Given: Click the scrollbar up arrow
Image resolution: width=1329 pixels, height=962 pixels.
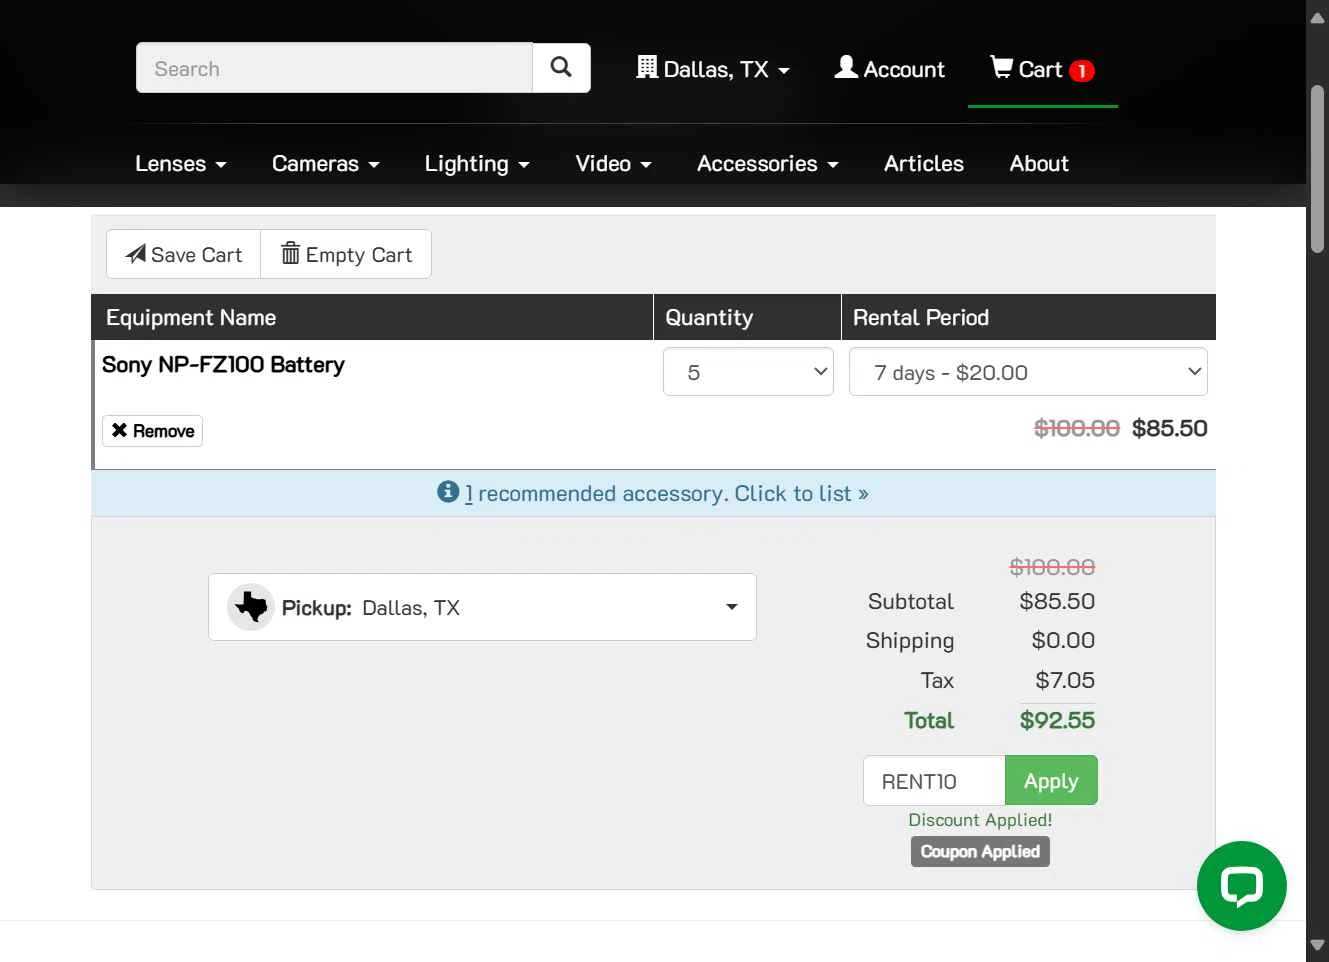Looking at the screenshot, I should point(1317,17).
